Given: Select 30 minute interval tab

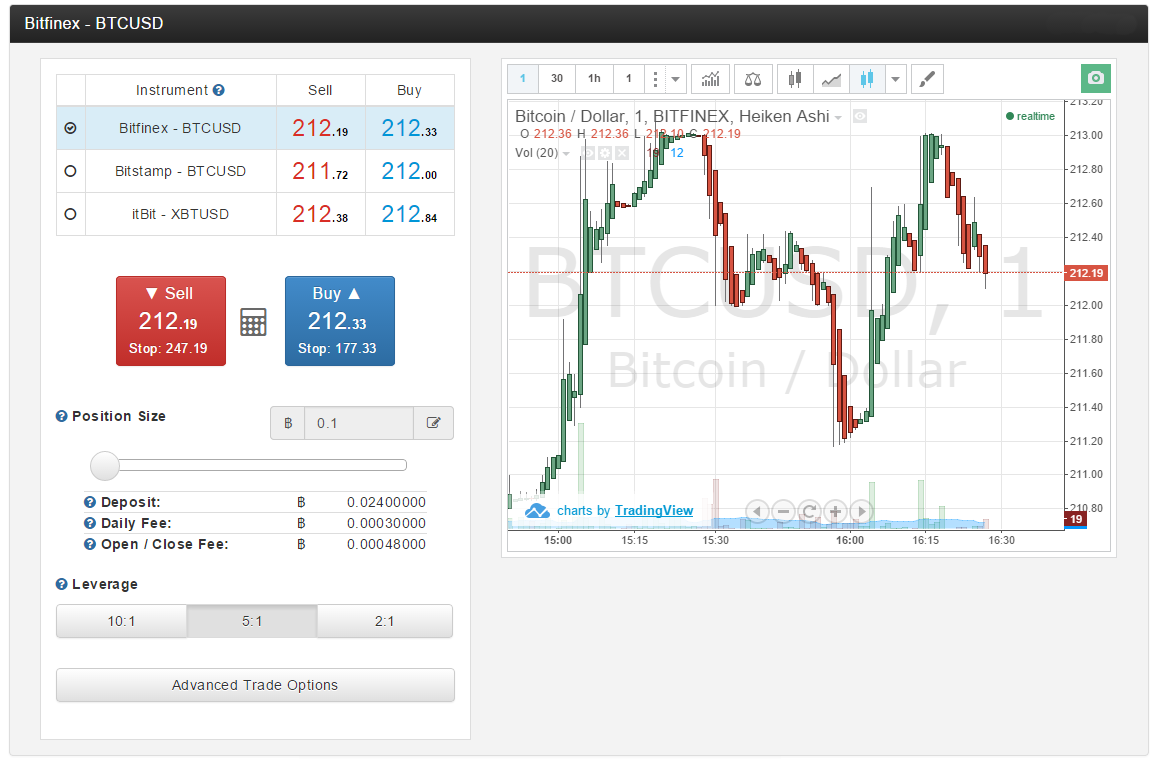Looking at the screenshot, I should click(557, 79).
